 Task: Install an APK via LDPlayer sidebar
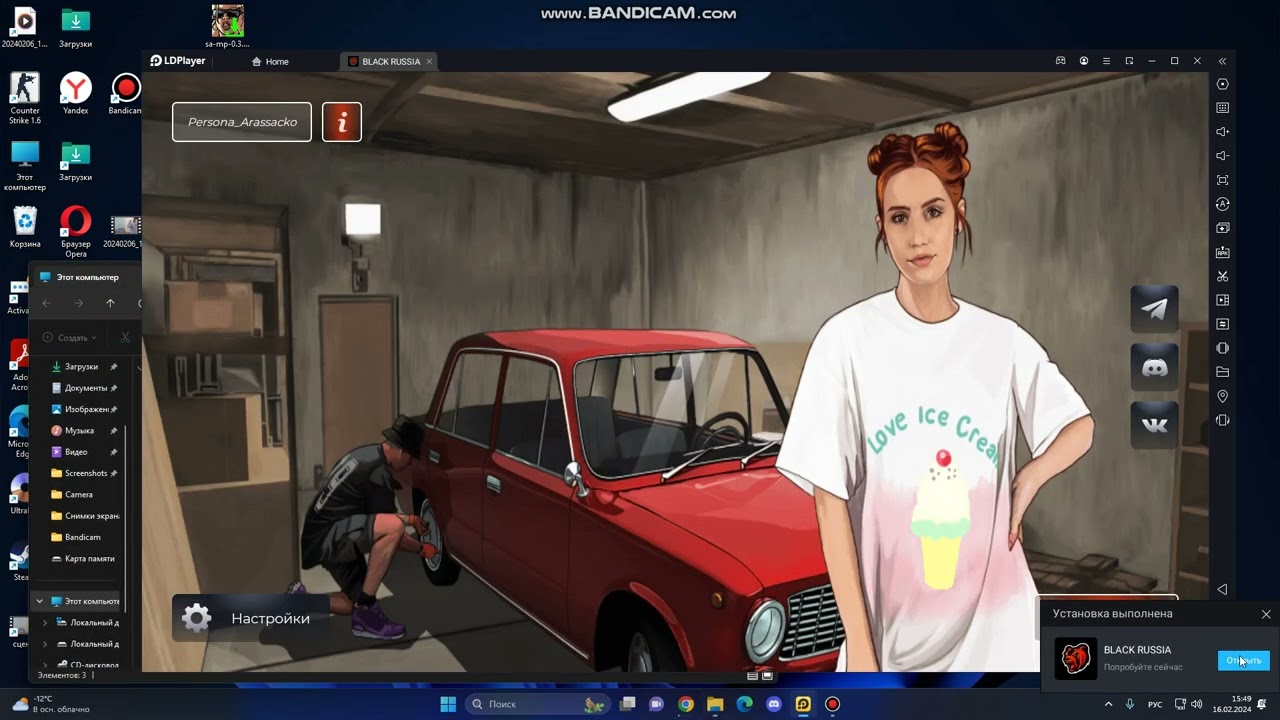coord(1222,252)
